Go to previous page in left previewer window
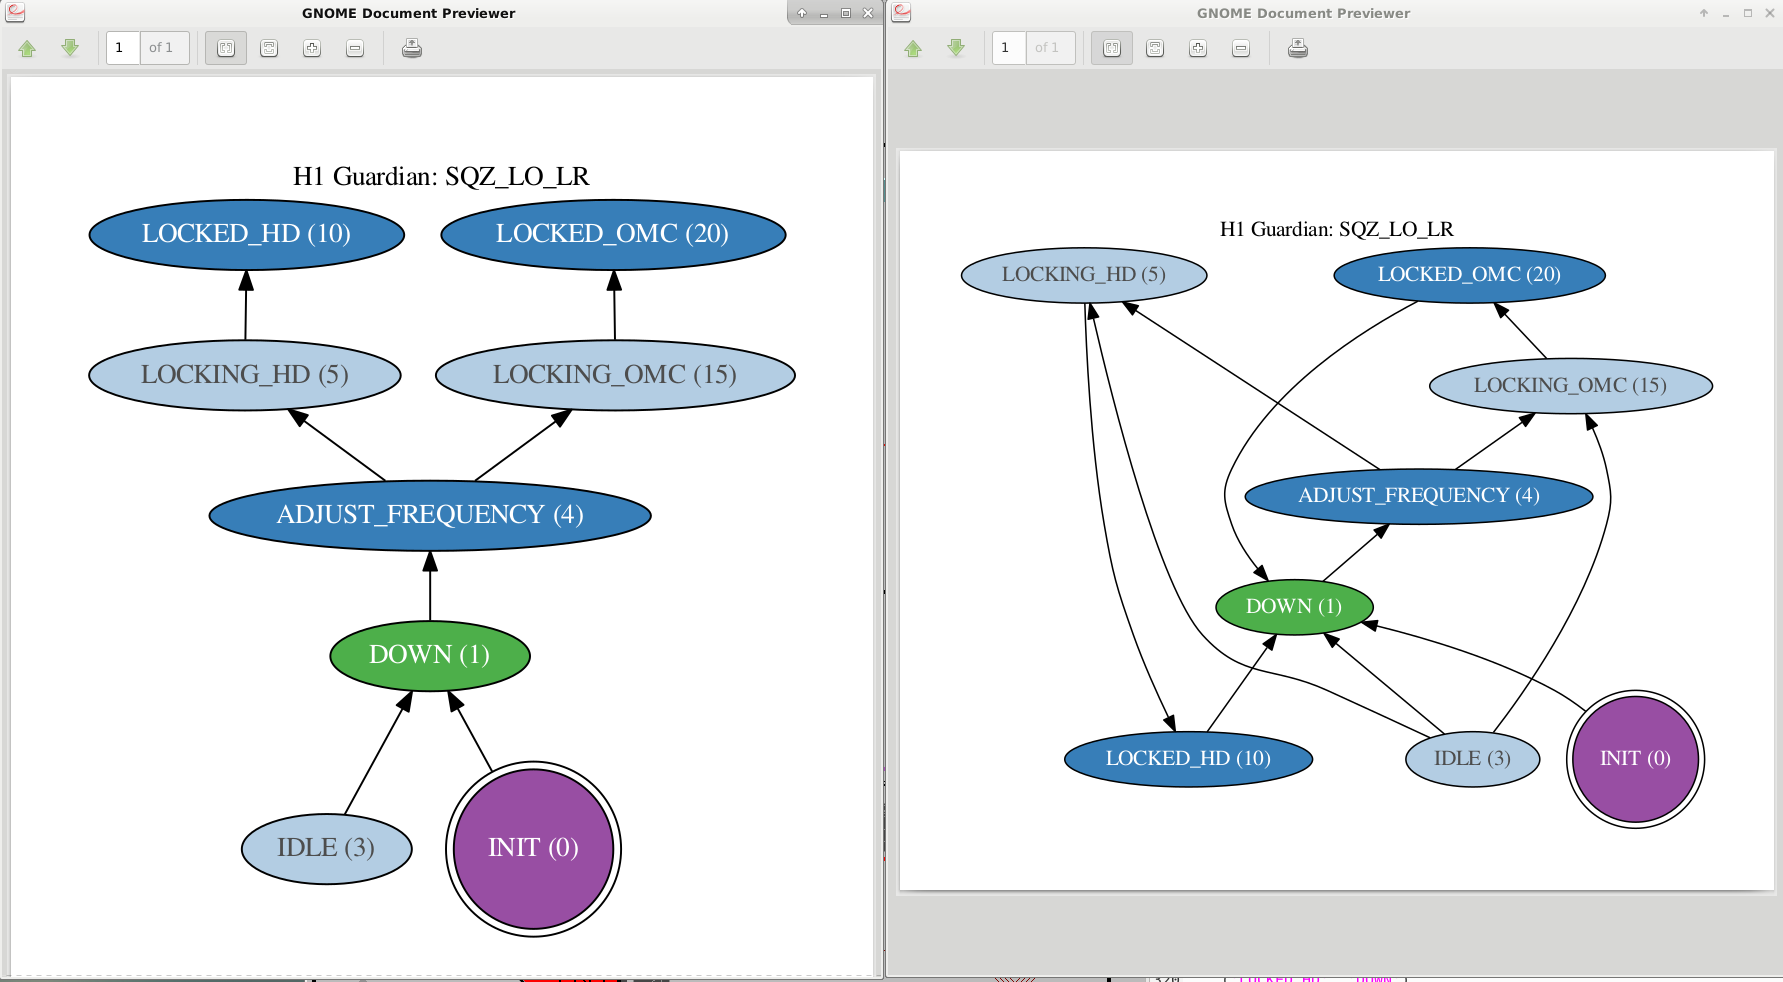 coord(27,48)
